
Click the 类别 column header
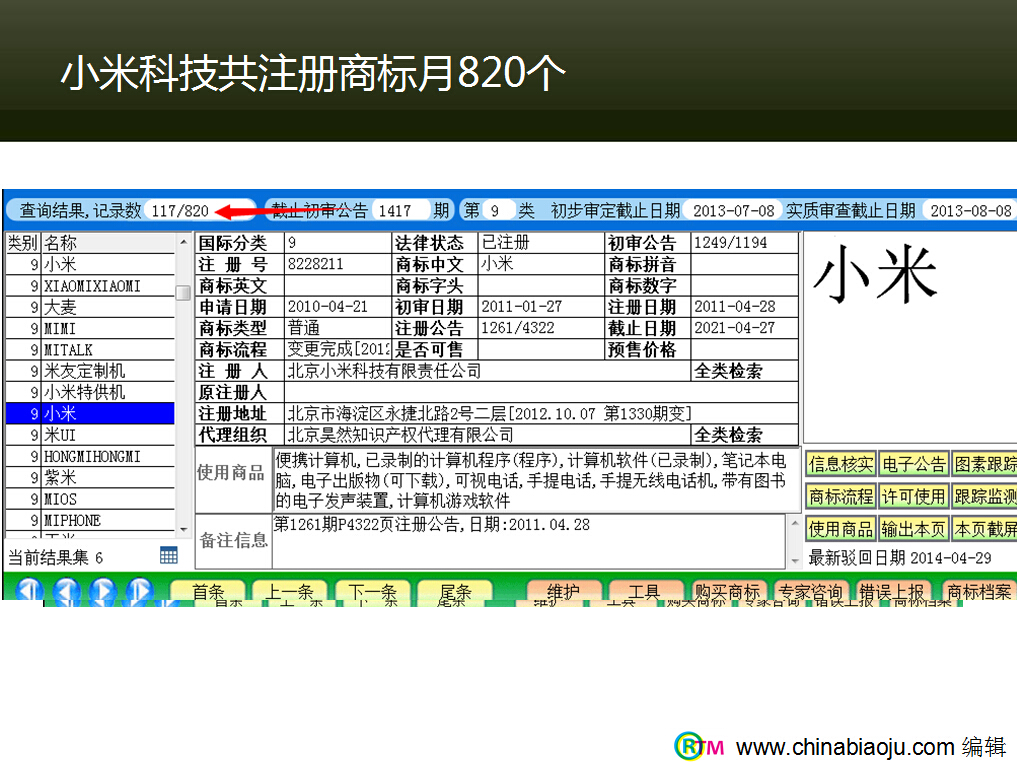[24, 243]
